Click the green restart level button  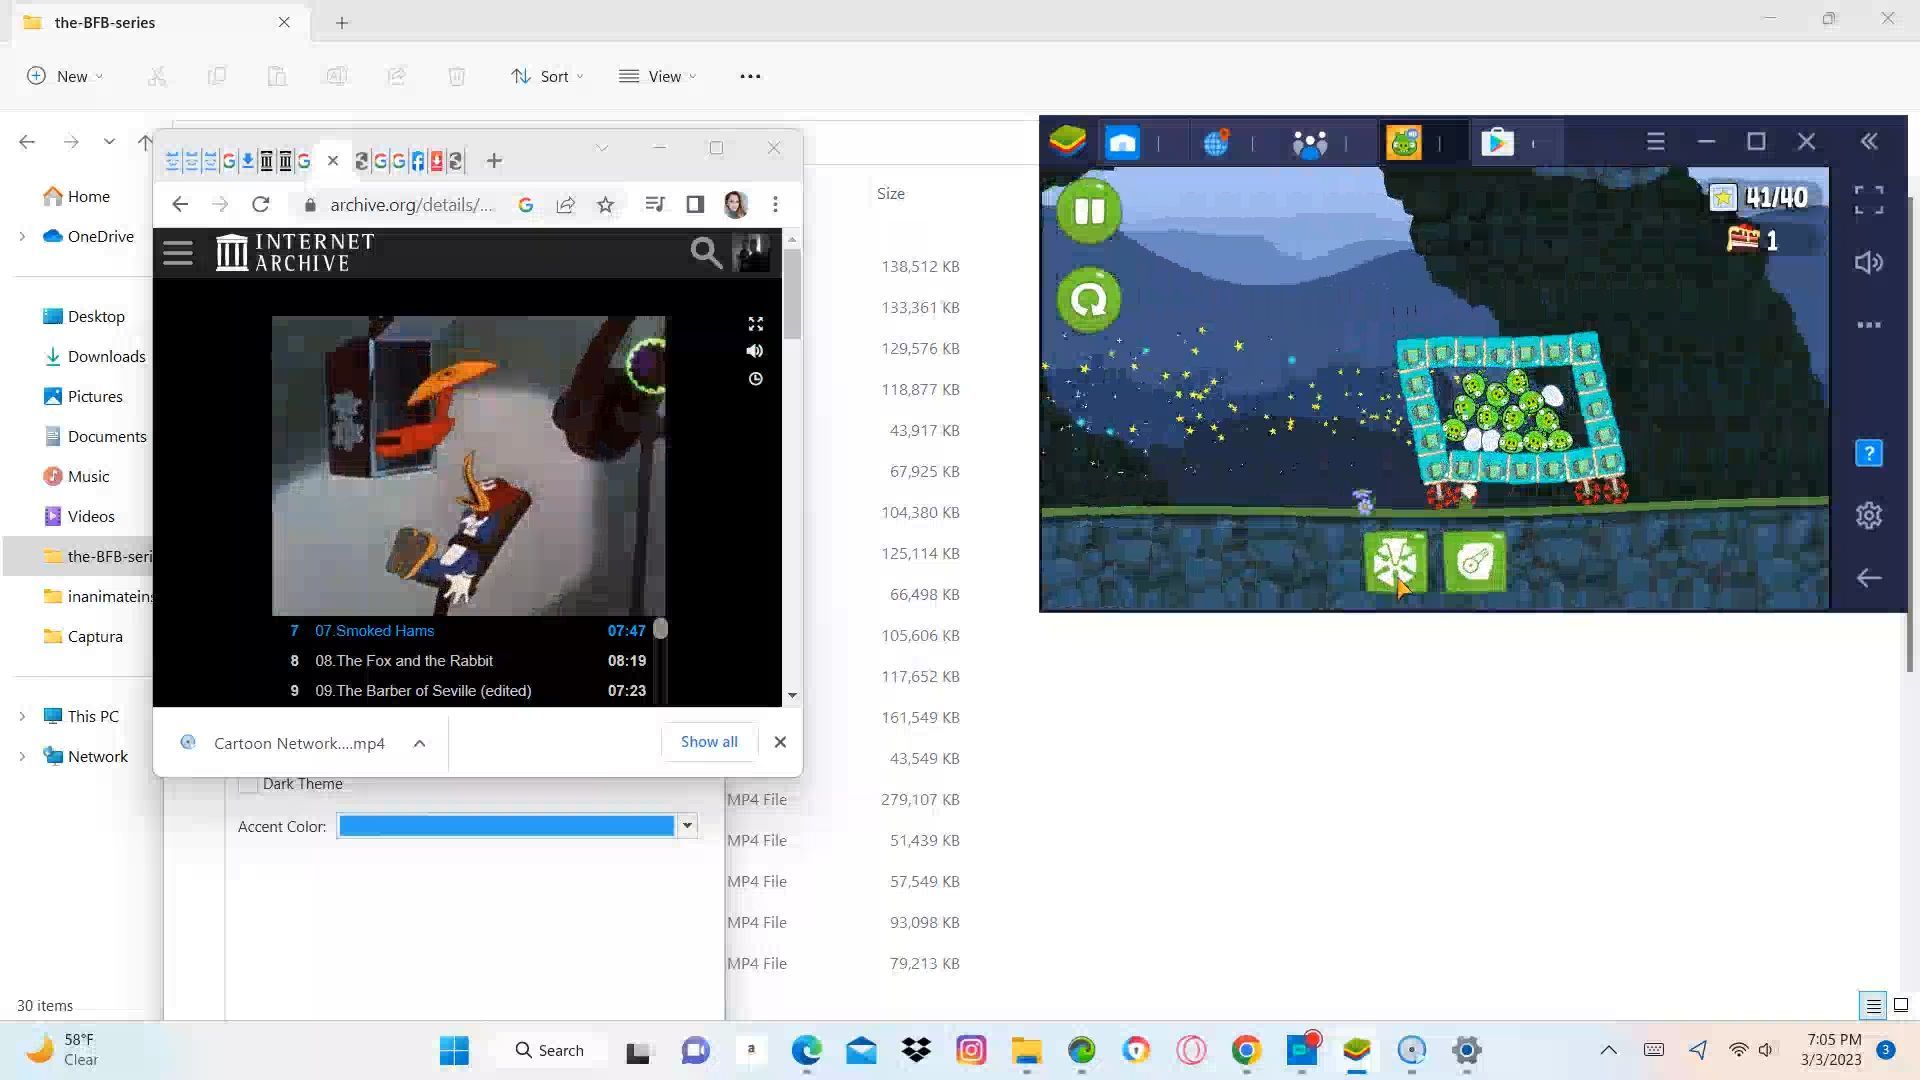[x=1089, y=299]
